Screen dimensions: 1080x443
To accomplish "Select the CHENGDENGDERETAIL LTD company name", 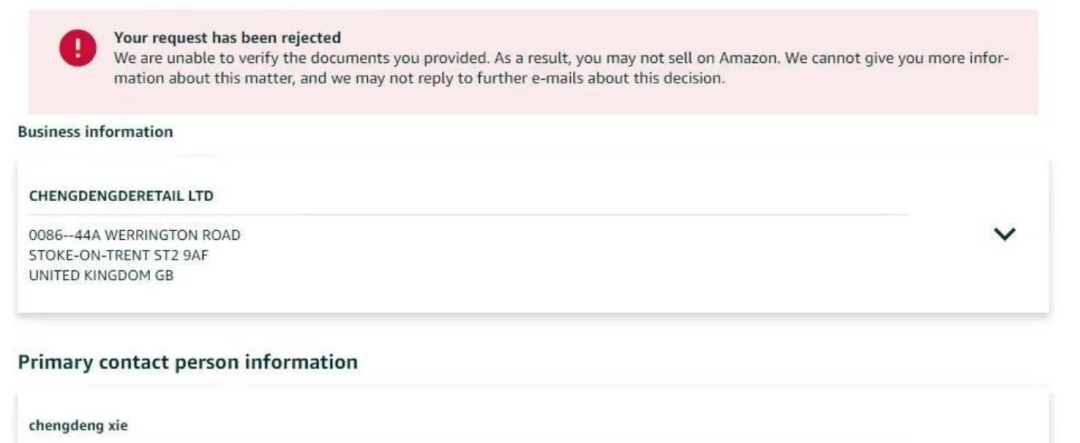I will point(121,196).
